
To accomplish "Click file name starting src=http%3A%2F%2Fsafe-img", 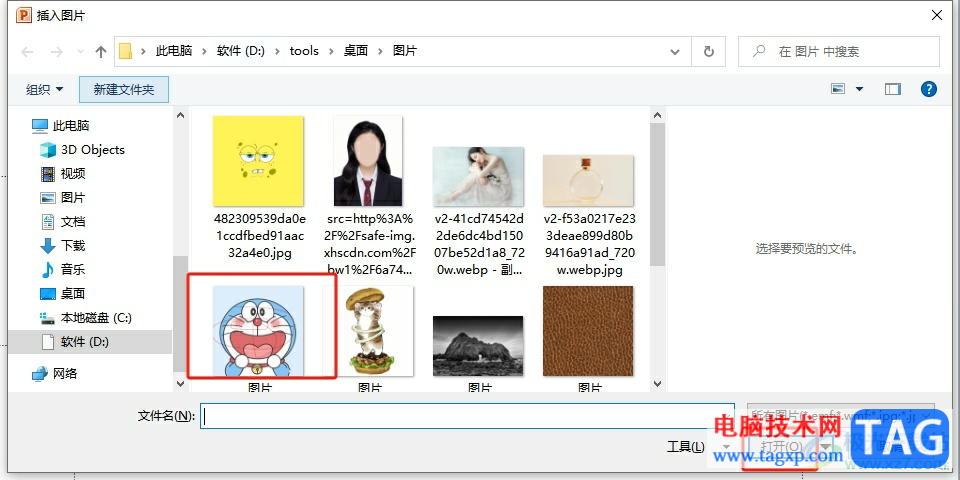I will 370,244.
